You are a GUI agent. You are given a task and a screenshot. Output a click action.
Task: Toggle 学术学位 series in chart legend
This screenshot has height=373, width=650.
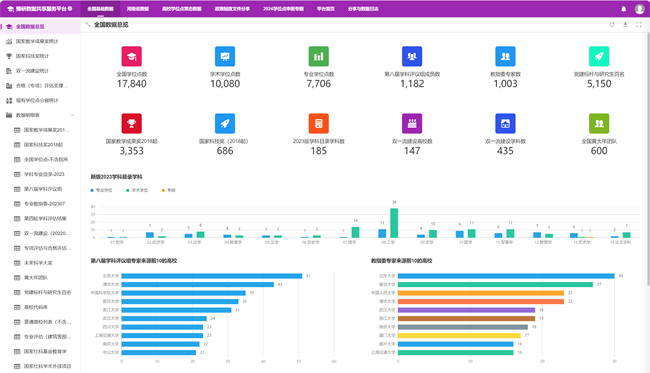[137, 190]
